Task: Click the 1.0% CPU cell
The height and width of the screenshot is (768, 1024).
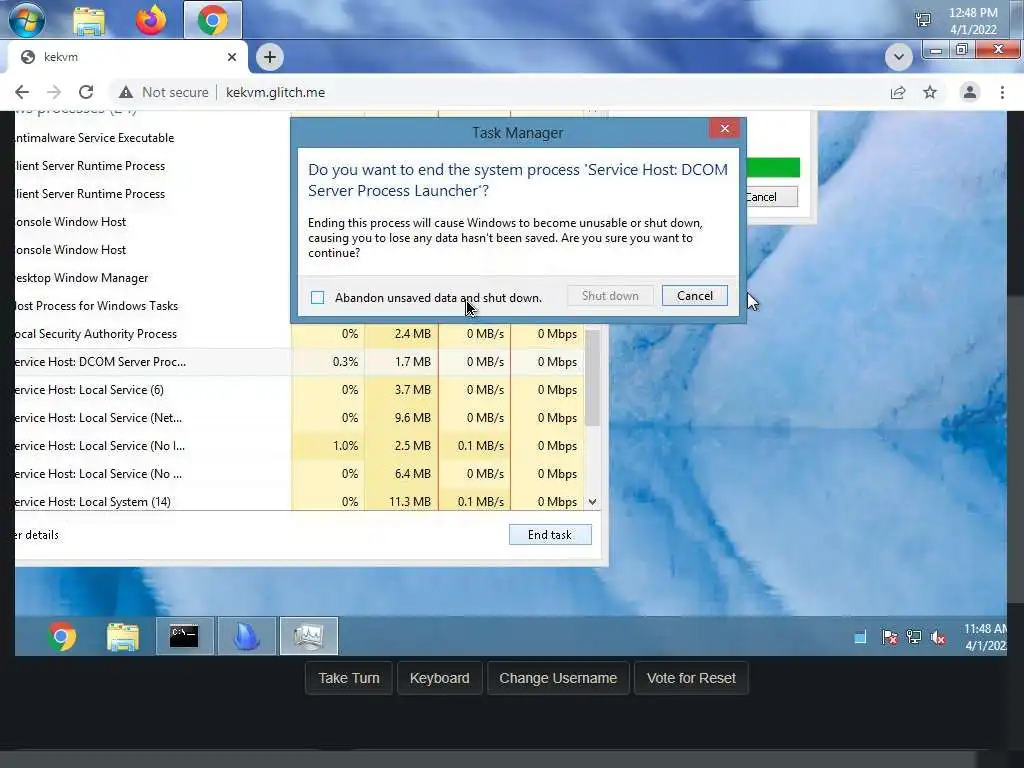Action: pyautogui.click(x=328, y=446)
